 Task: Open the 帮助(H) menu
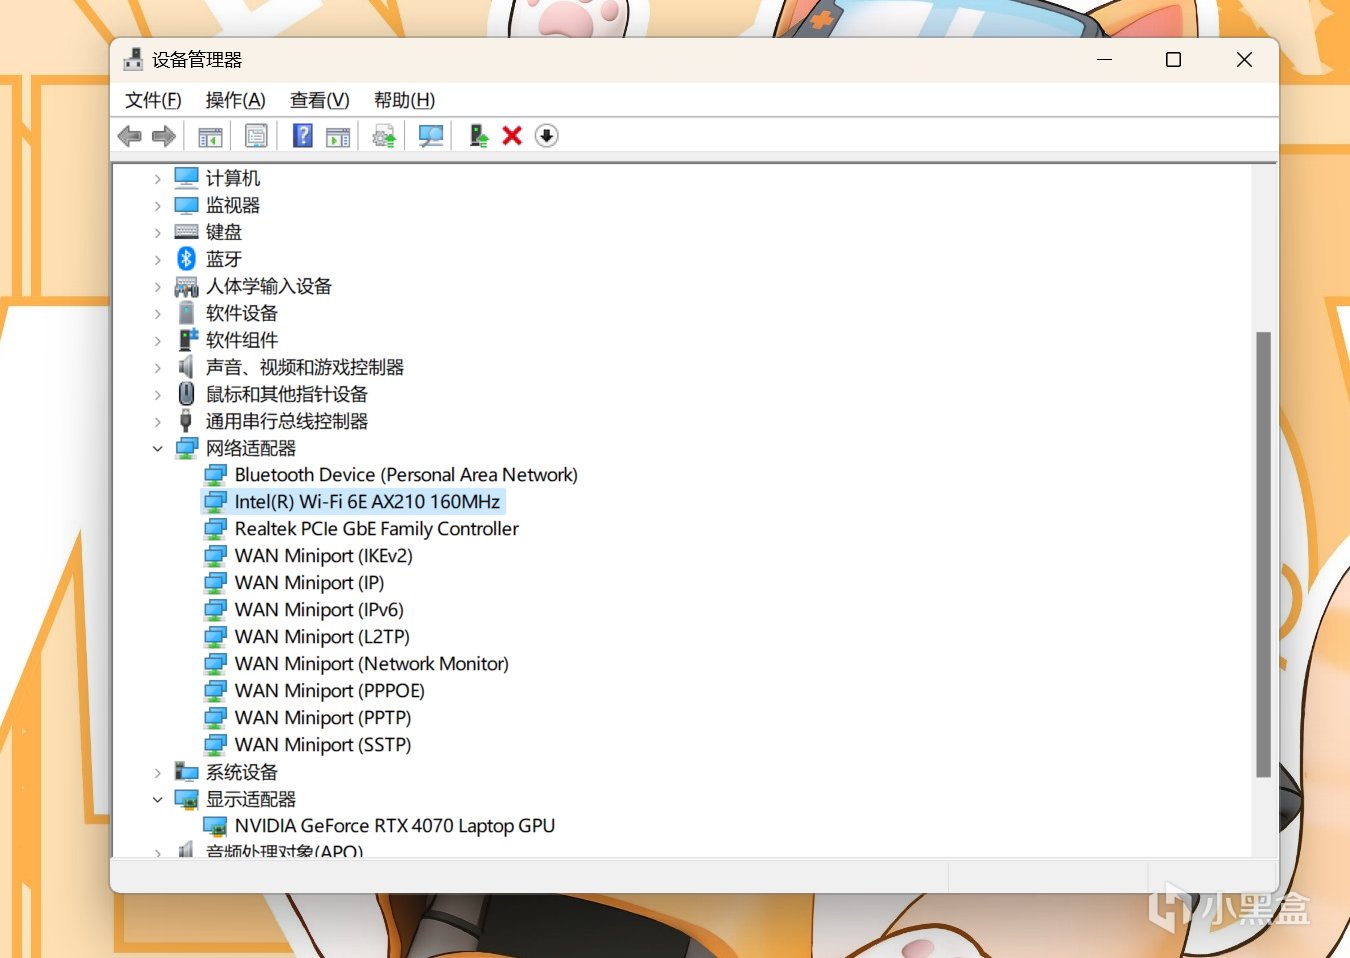coord(404,100)
